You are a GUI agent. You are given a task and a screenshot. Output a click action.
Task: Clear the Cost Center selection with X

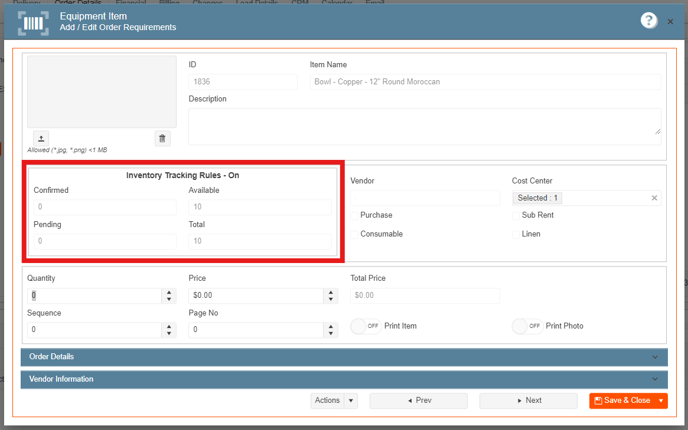654,198
